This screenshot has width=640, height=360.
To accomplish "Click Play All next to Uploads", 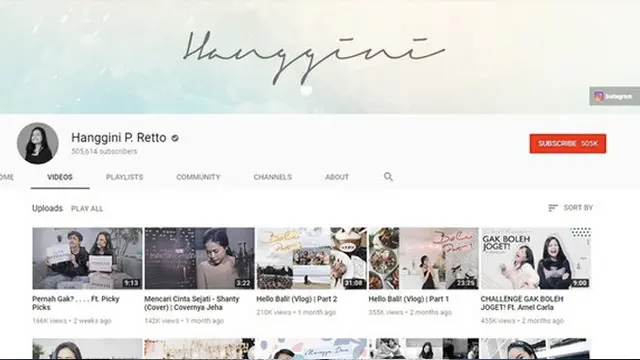I will [x=87, y=209].
